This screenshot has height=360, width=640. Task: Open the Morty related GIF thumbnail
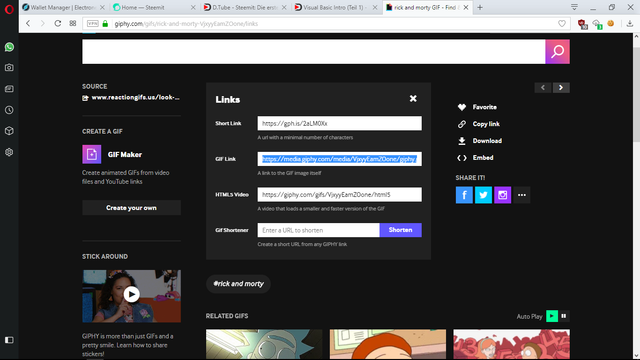click(x=388, y=344)
